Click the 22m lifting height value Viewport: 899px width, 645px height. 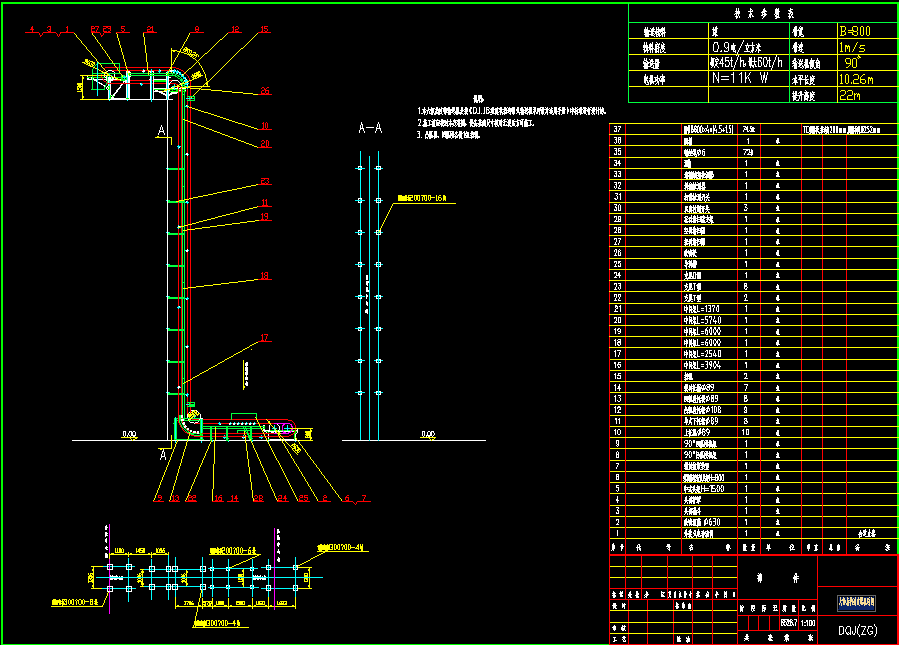pos(848,94)
